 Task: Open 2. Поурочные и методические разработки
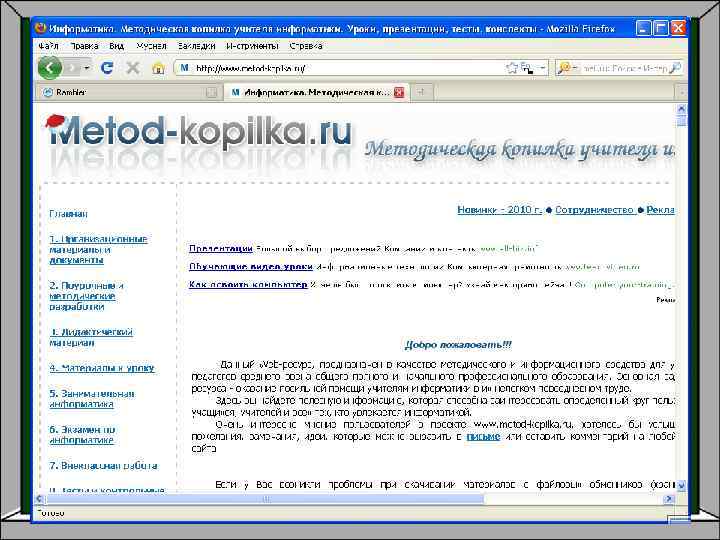point(86,296)
